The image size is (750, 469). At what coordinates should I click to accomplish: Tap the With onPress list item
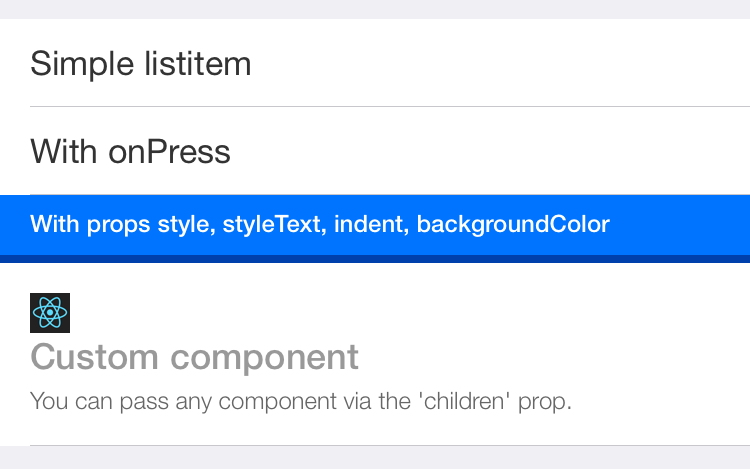tap(131, 152)
